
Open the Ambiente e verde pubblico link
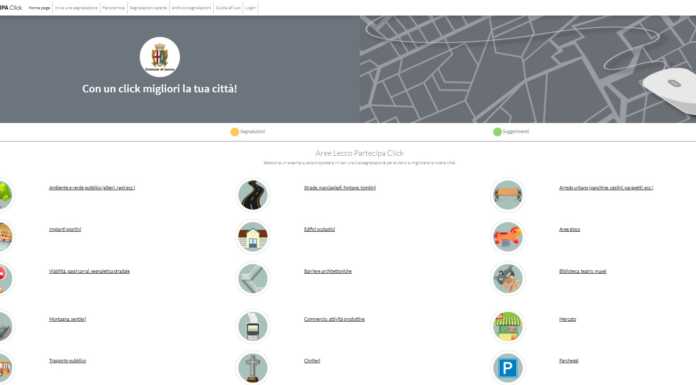tap(92, 188)
